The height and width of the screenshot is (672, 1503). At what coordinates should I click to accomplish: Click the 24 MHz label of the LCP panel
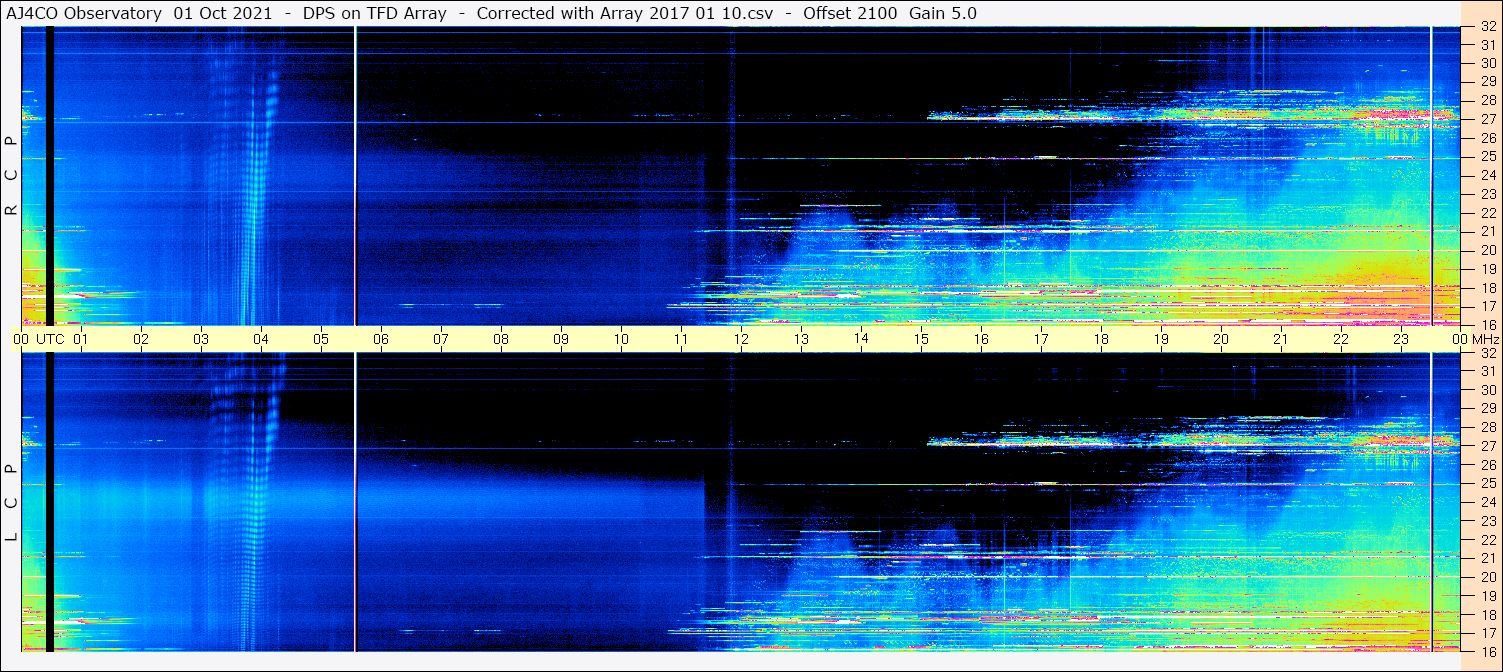click(x=1487, y=502)
